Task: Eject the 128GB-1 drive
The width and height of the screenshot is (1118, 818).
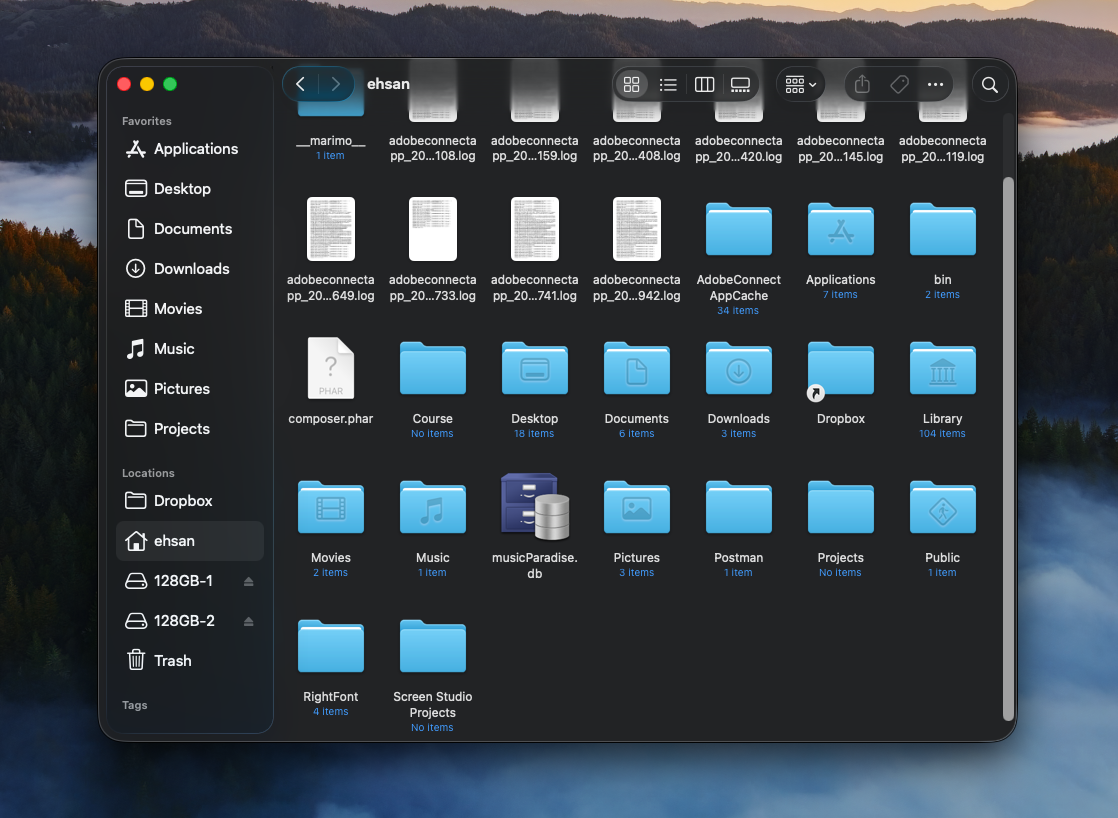Action: 249,581
